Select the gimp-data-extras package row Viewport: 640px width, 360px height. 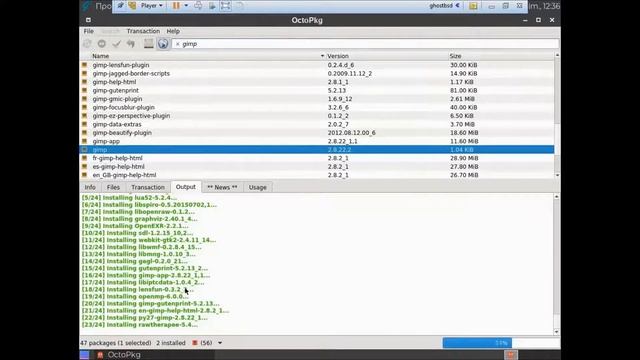pos(317,124)
